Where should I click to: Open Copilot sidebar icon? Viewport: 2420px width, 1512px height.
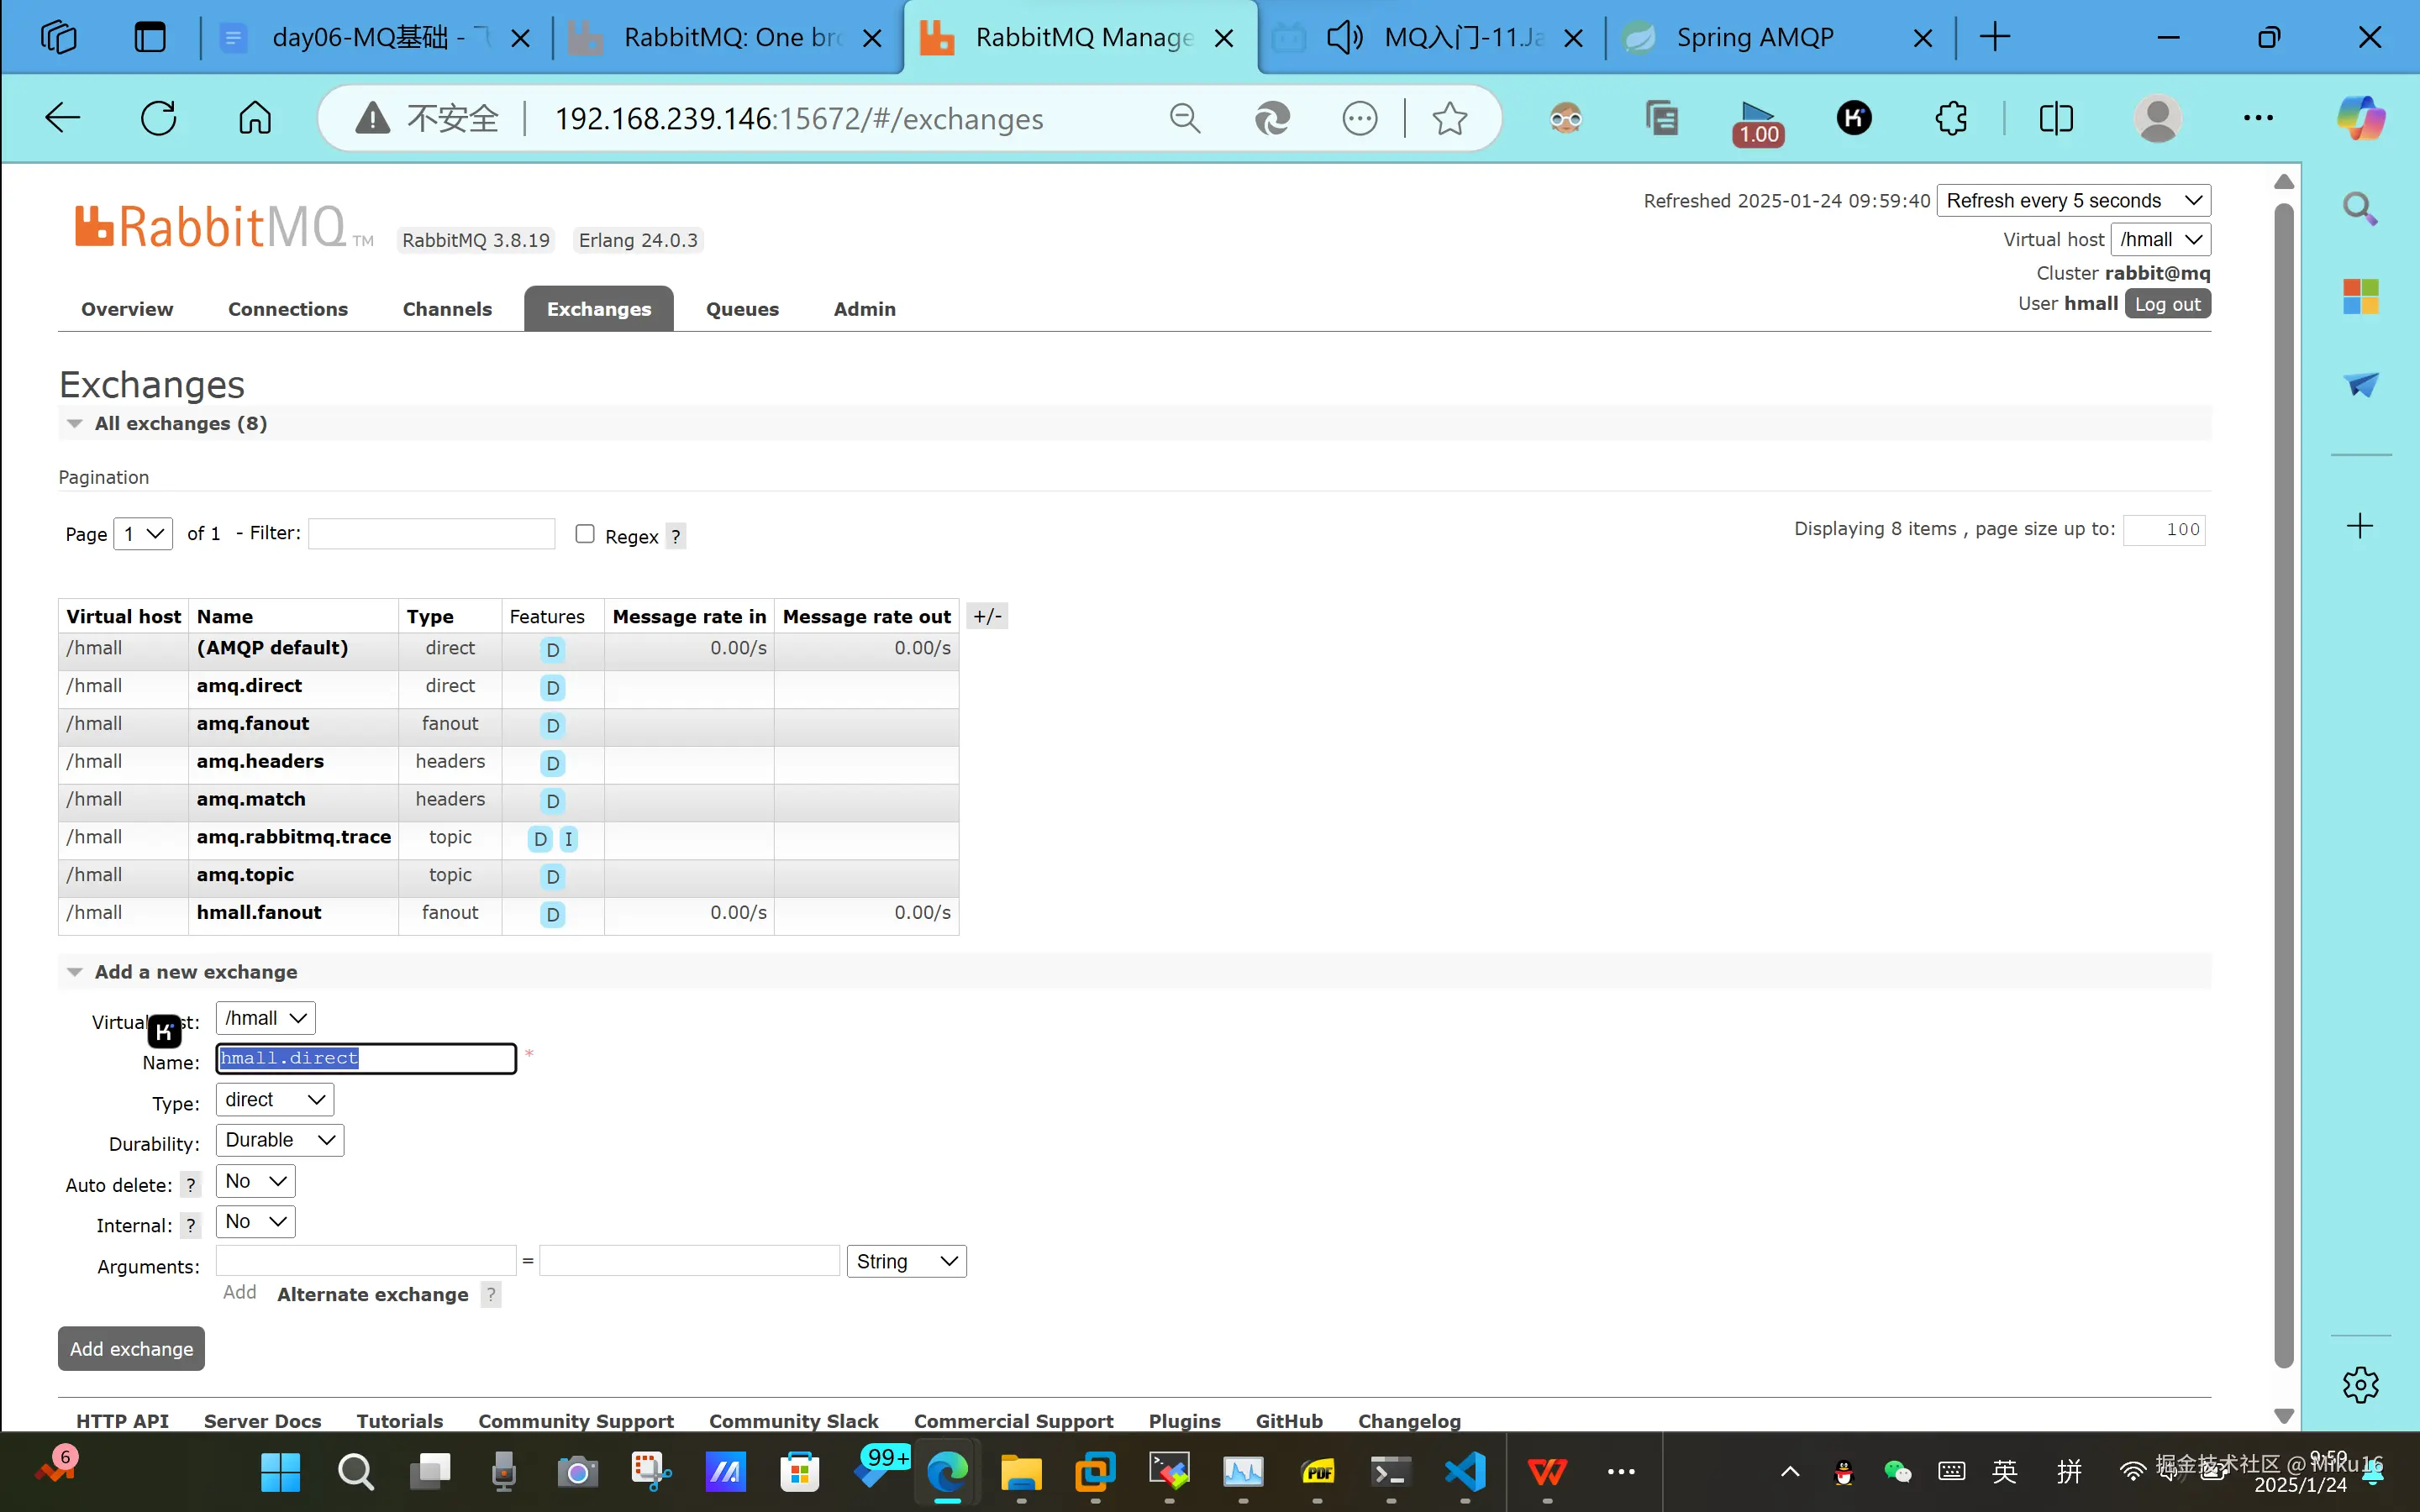pos(2360,119)
